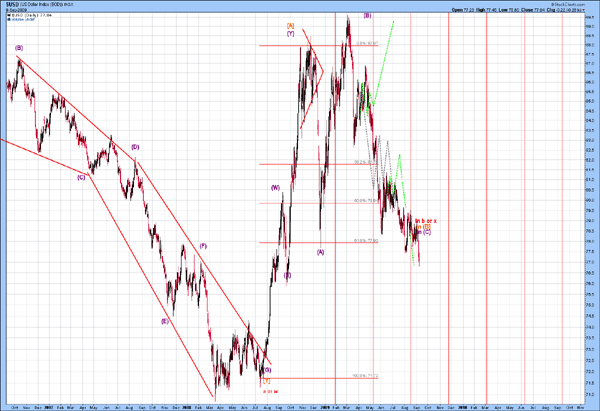Click the $USD ticker symbol title
600x411 pixels.
(12, 4)
